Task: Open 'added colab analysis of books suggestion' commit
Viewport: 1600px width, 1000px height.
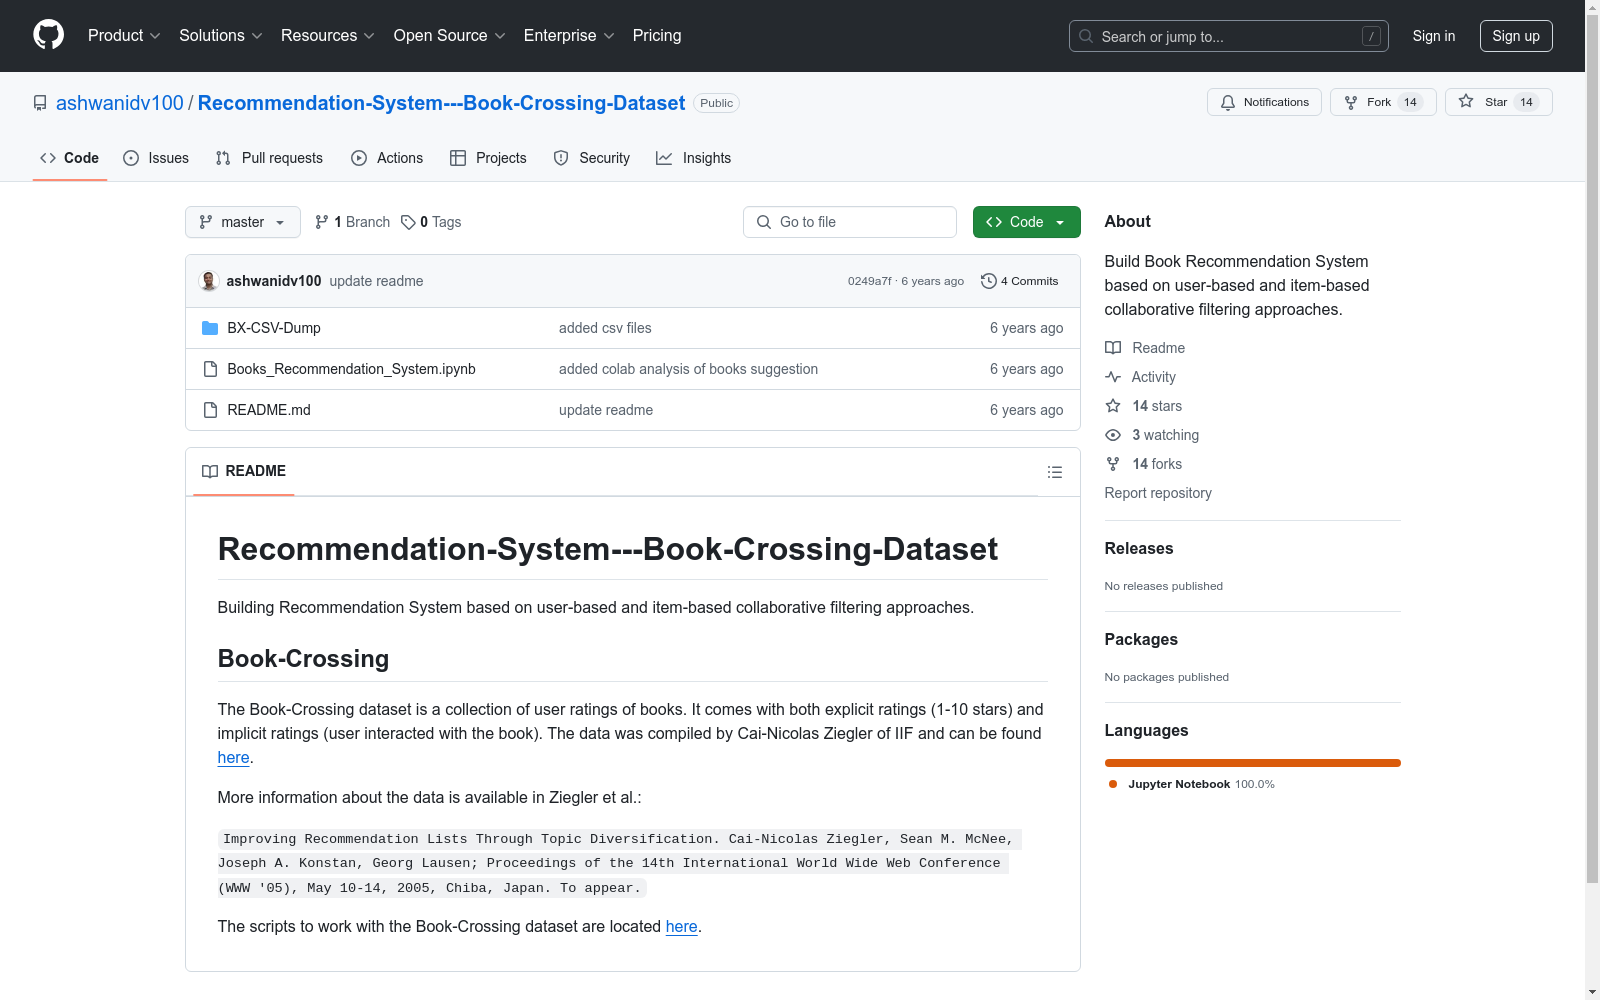Action: point(688,369)
